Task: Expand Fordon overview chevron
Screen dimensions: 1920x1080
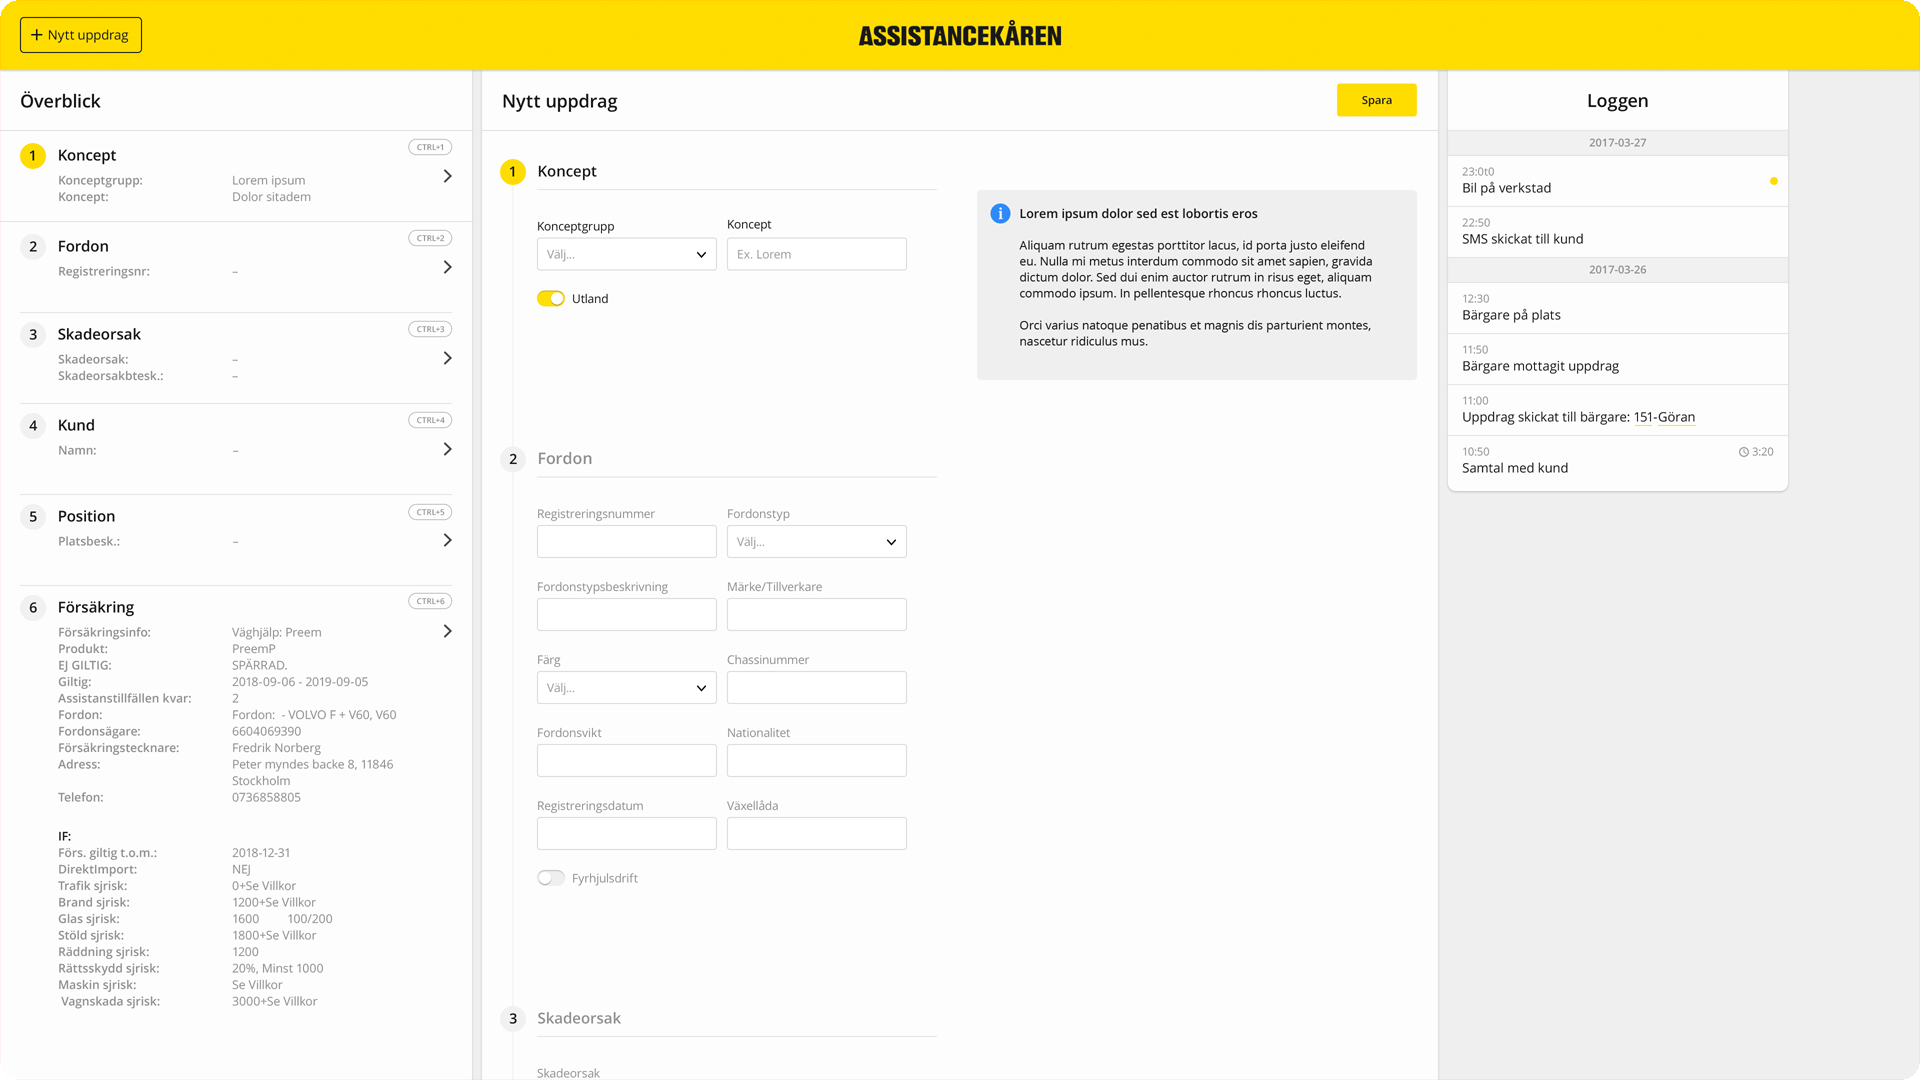Action: (447, 267)
